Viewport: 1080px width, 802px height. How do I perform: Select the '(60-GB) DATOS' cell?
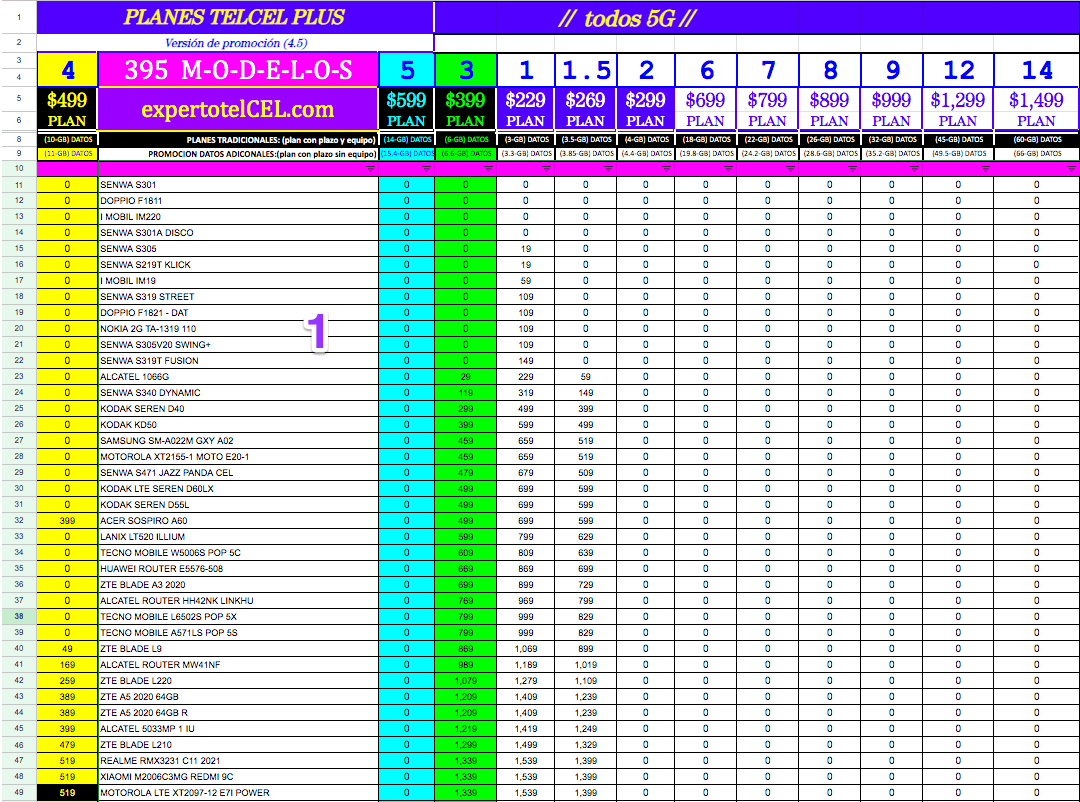1037,140
